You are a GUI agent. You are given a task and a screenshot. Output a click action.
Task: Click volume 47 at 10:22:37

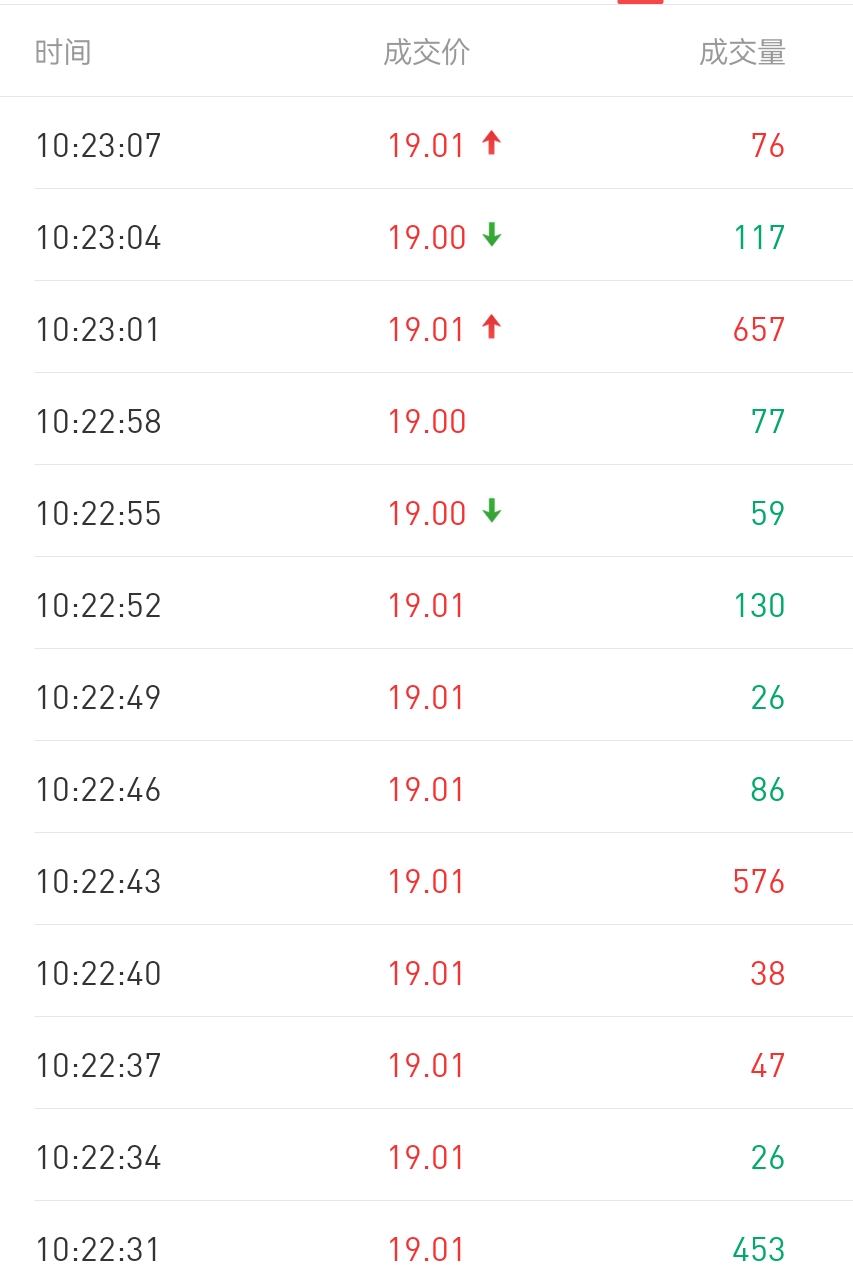(767, 1066)
